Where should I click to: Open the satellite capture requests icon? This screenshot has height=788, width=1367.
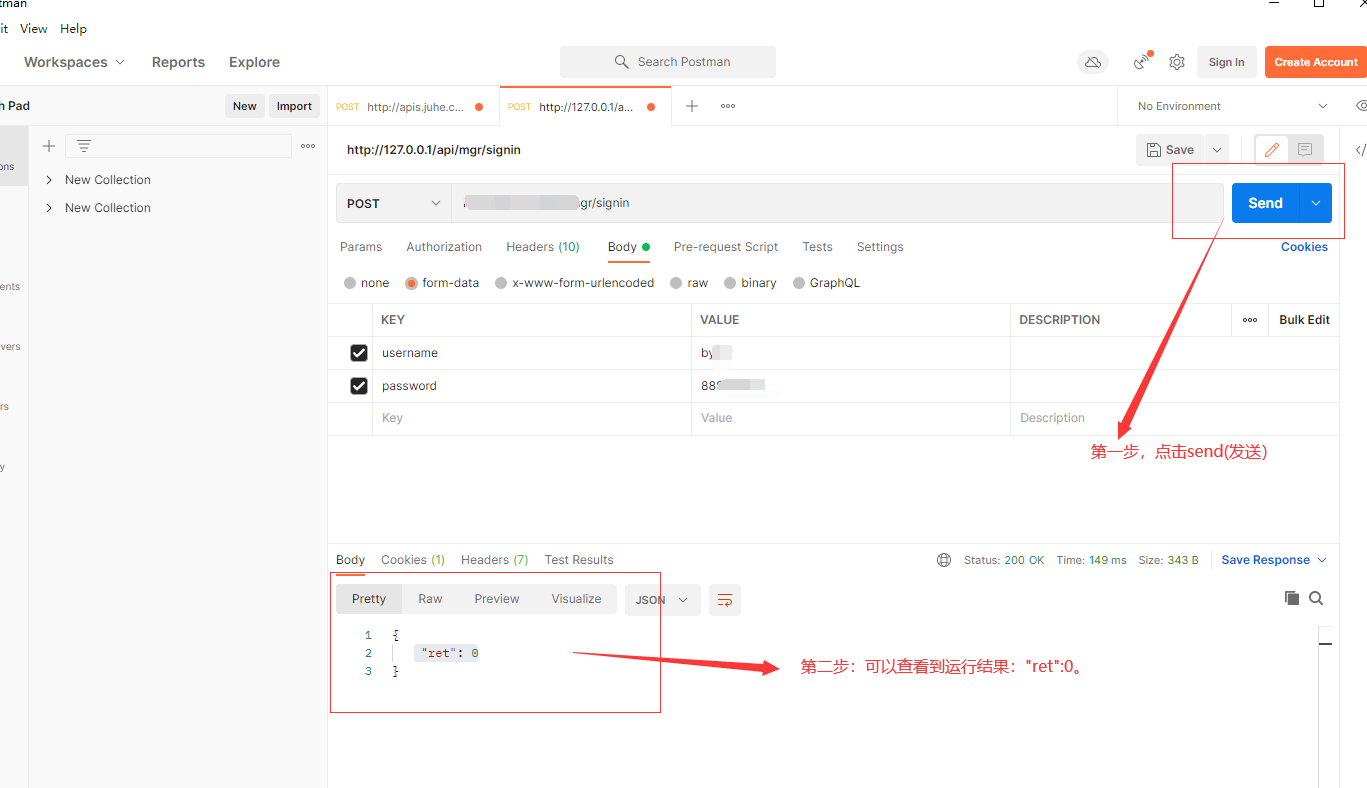pos(1142,62)
